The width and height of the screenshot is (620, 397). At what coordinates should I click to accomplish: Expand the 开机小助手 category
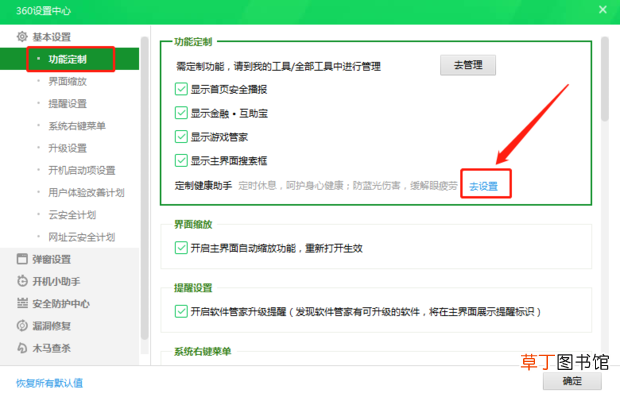[56, 282]
